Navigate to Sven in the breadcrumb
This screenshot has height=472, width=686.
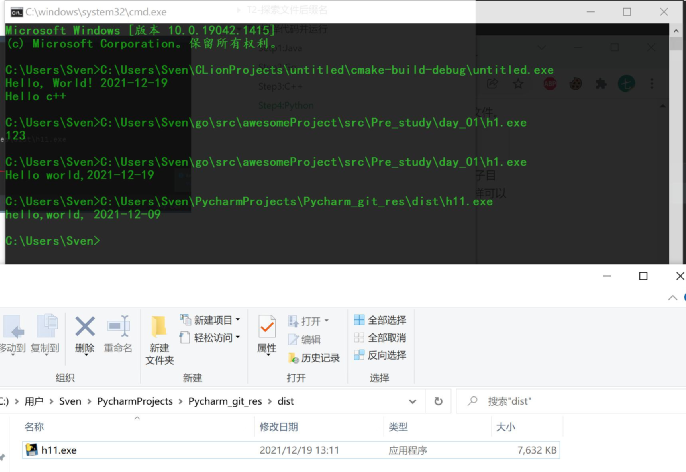pyautogui.click(x=70, y=401)
